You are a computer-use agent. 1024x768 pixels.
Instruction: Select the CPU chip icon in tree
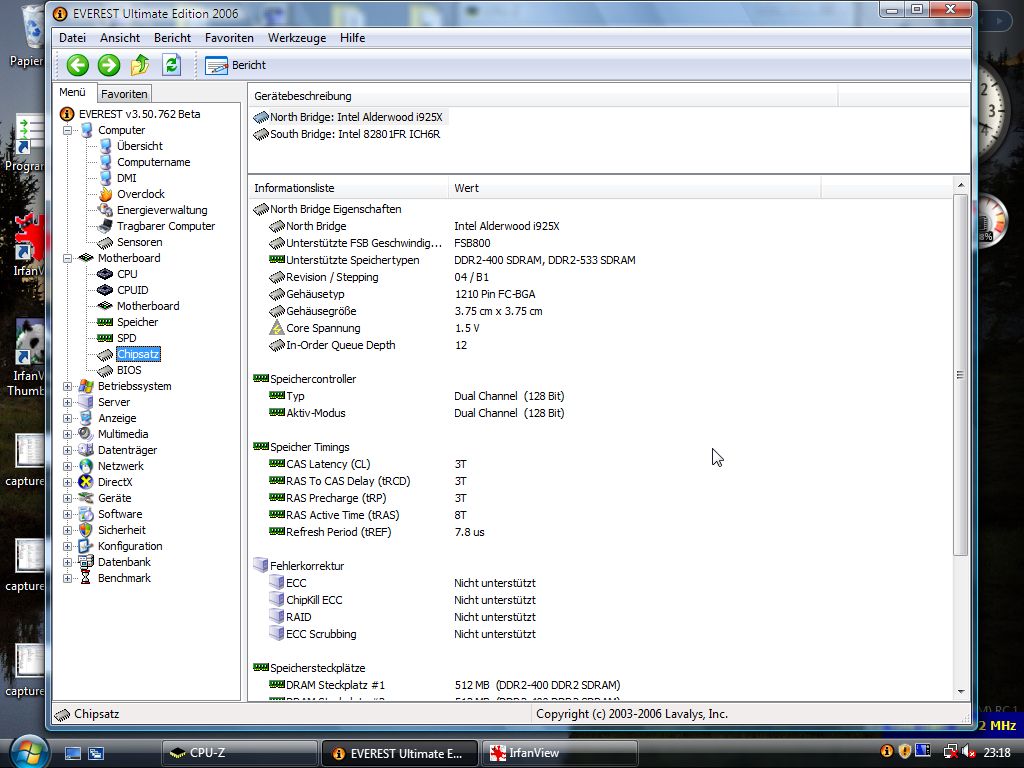[x=105, y=274]
